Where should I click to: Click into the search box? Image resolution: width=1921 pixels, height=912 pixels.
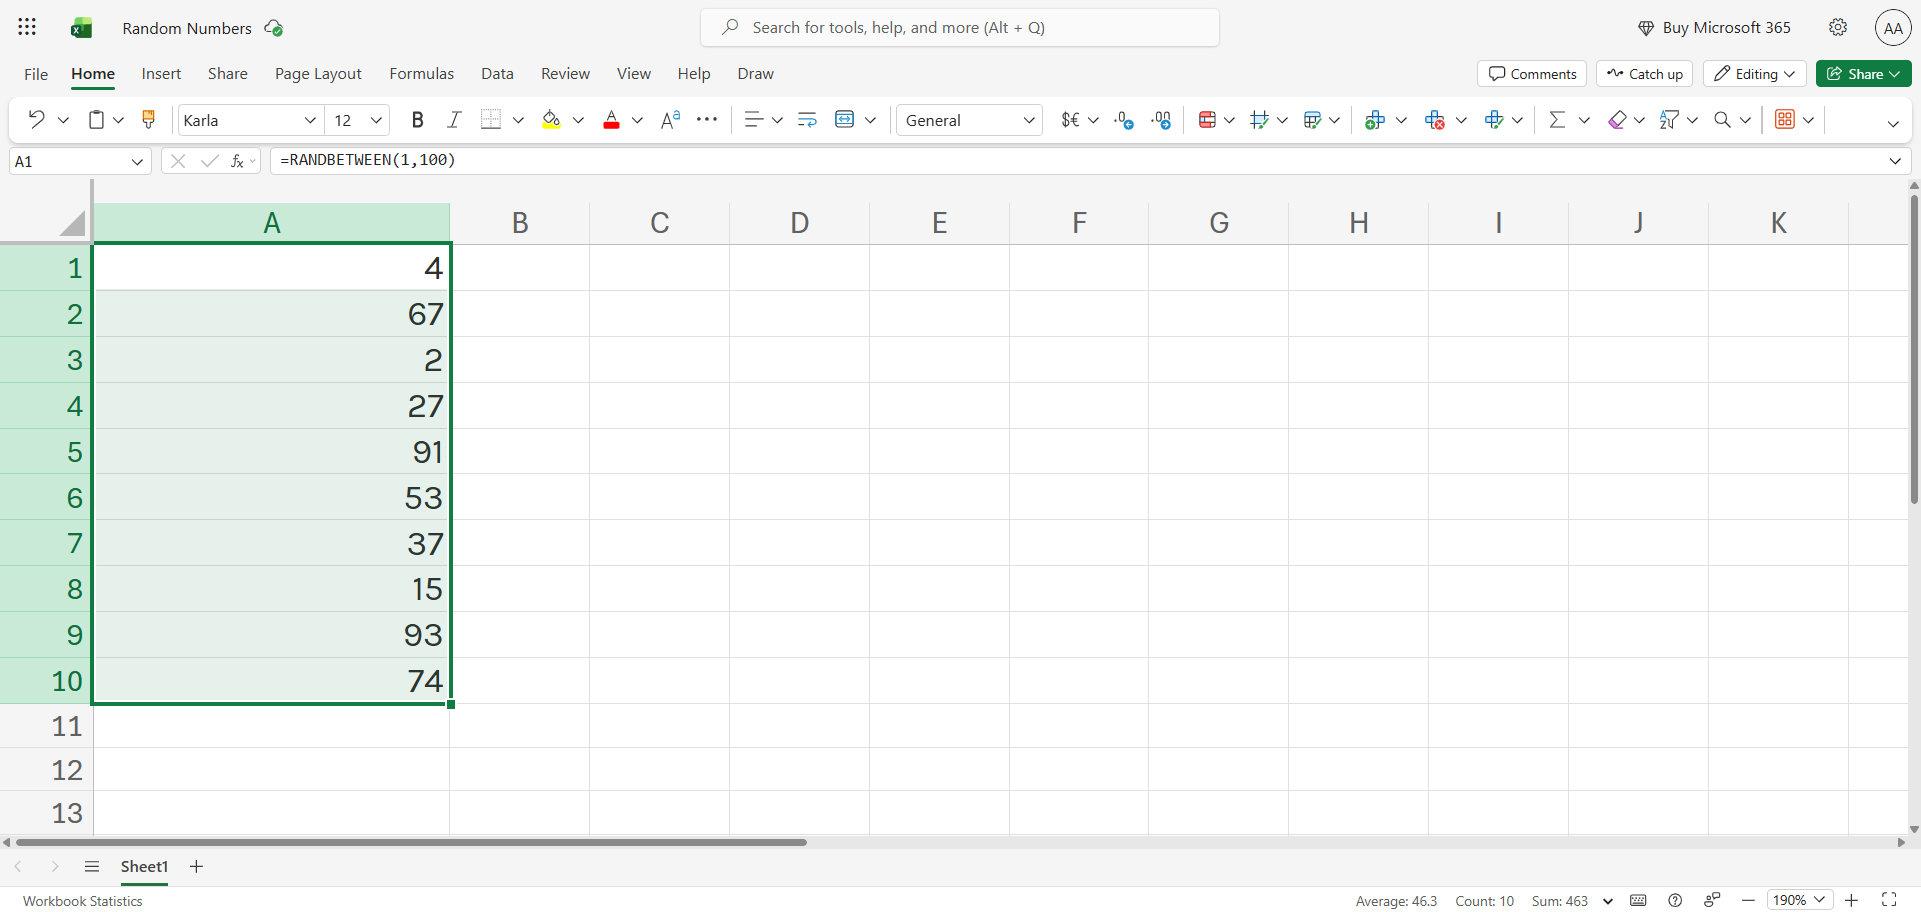960,28
